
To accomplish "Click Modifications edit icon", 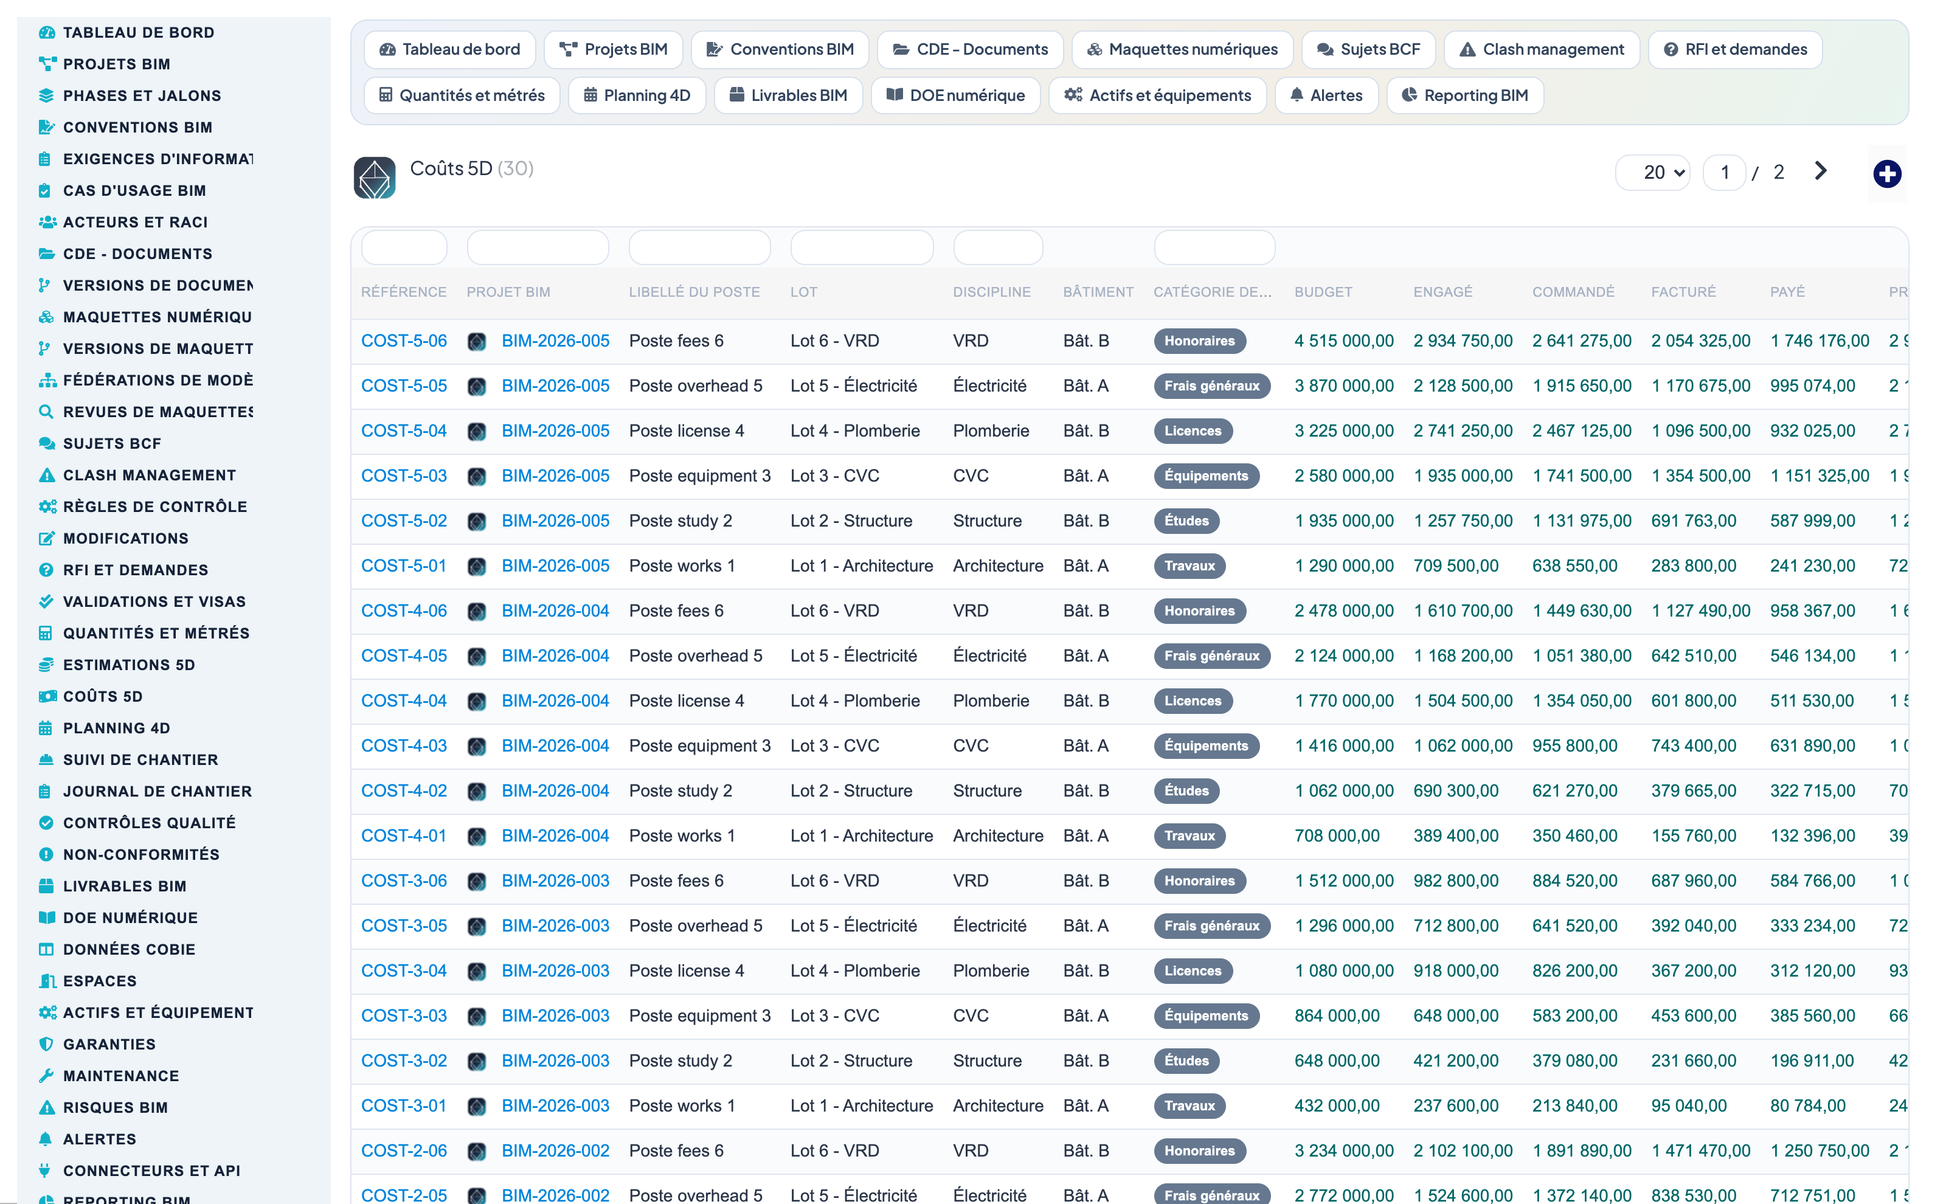I will 46,538.
